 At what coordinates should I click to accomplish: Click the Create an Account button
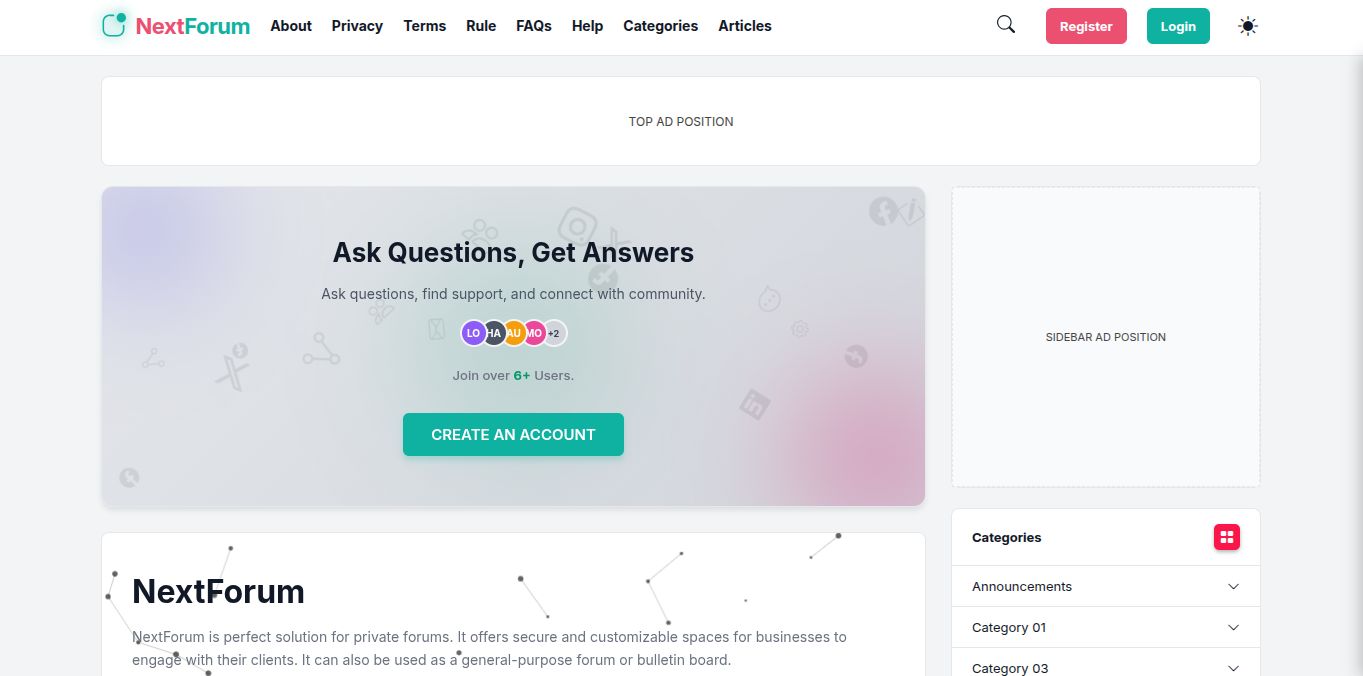[x=513, y=435]
